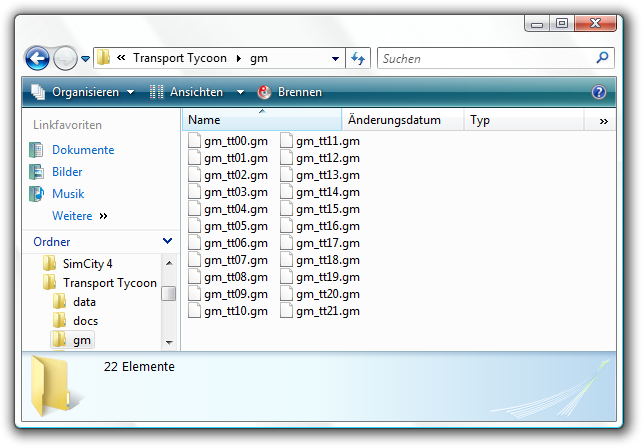642x447 pixels.
Task: Click the large folder icon in details pane
Action: click(51, 386)
